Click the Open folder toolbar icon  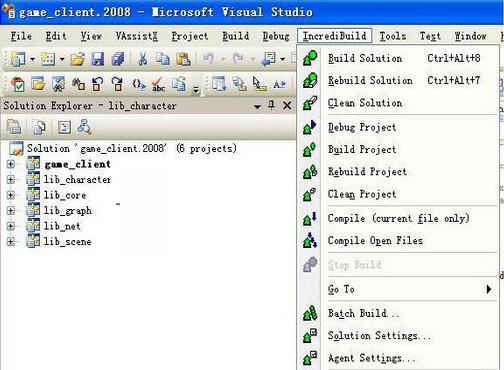pos(77,59)
